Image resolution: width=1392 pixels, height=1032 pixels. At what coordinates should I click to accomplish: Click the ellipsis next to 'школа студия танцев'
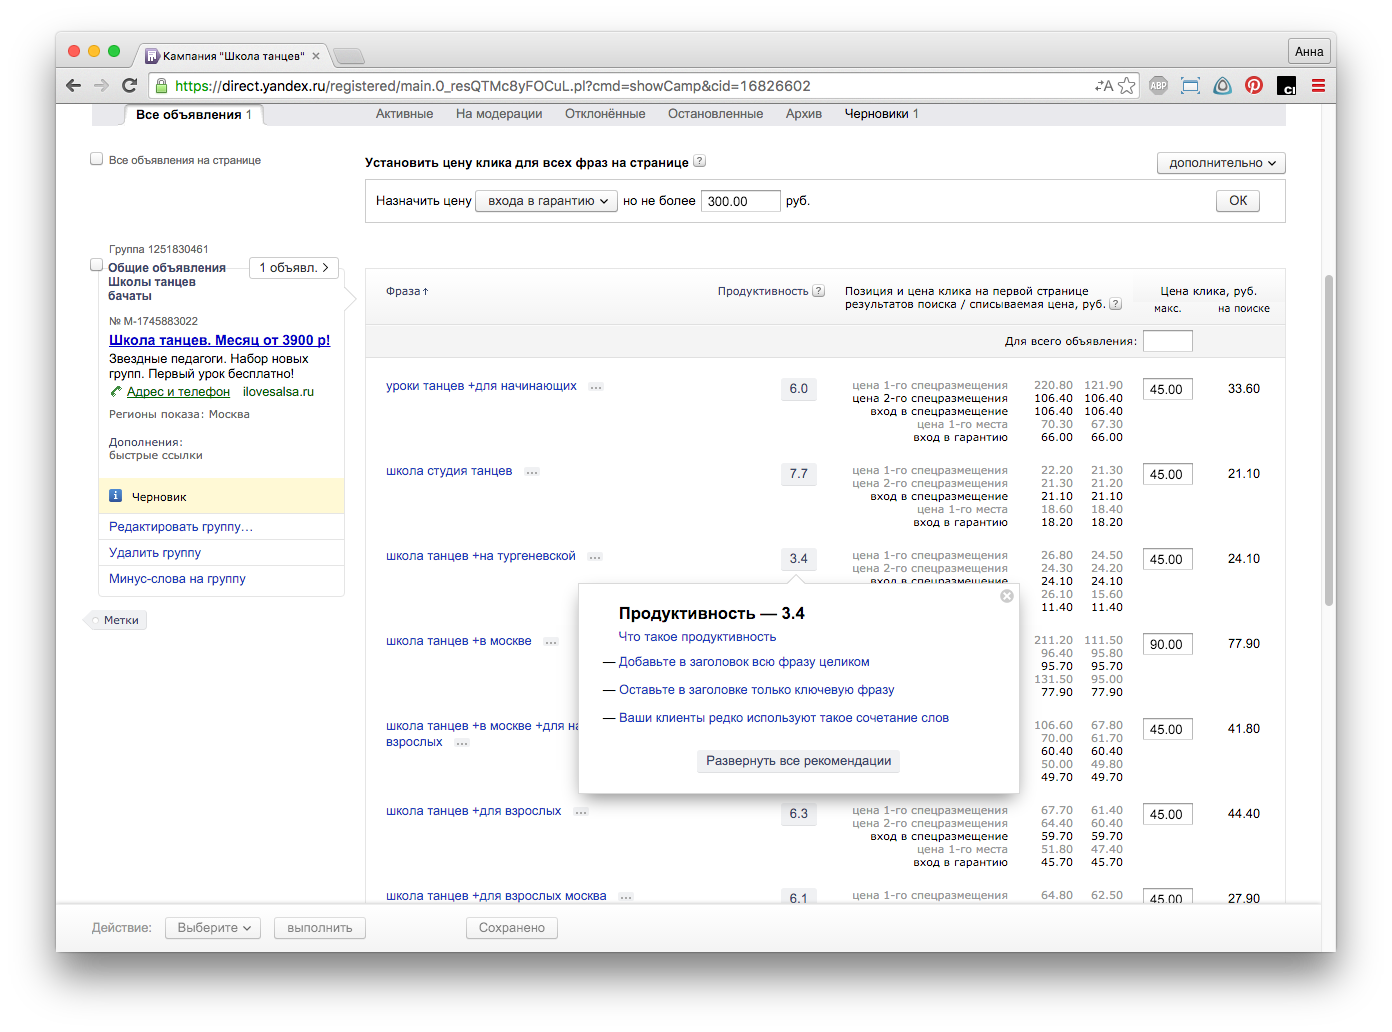[x=532, y=472]
